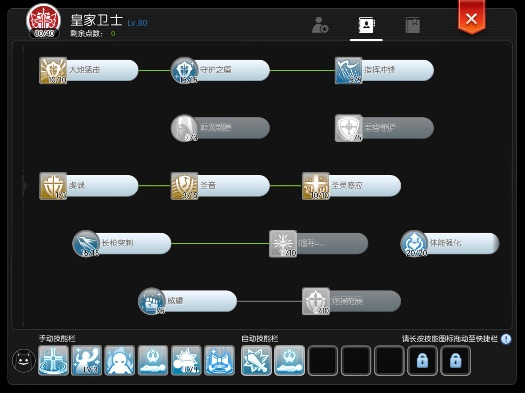Click the 皇家卫士 class title

96,20
